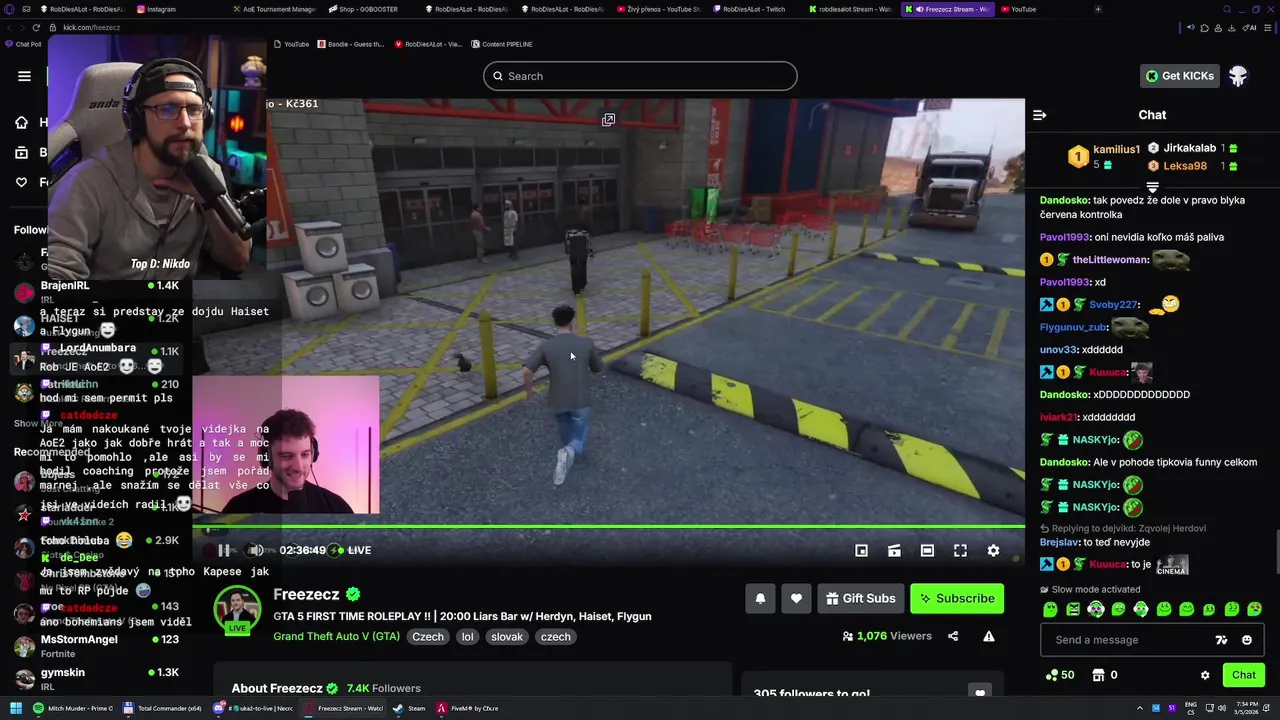Click Replying to dejvikd message reference
This screenshot has width=1280, height=720.
click(x=1123, y=528)
